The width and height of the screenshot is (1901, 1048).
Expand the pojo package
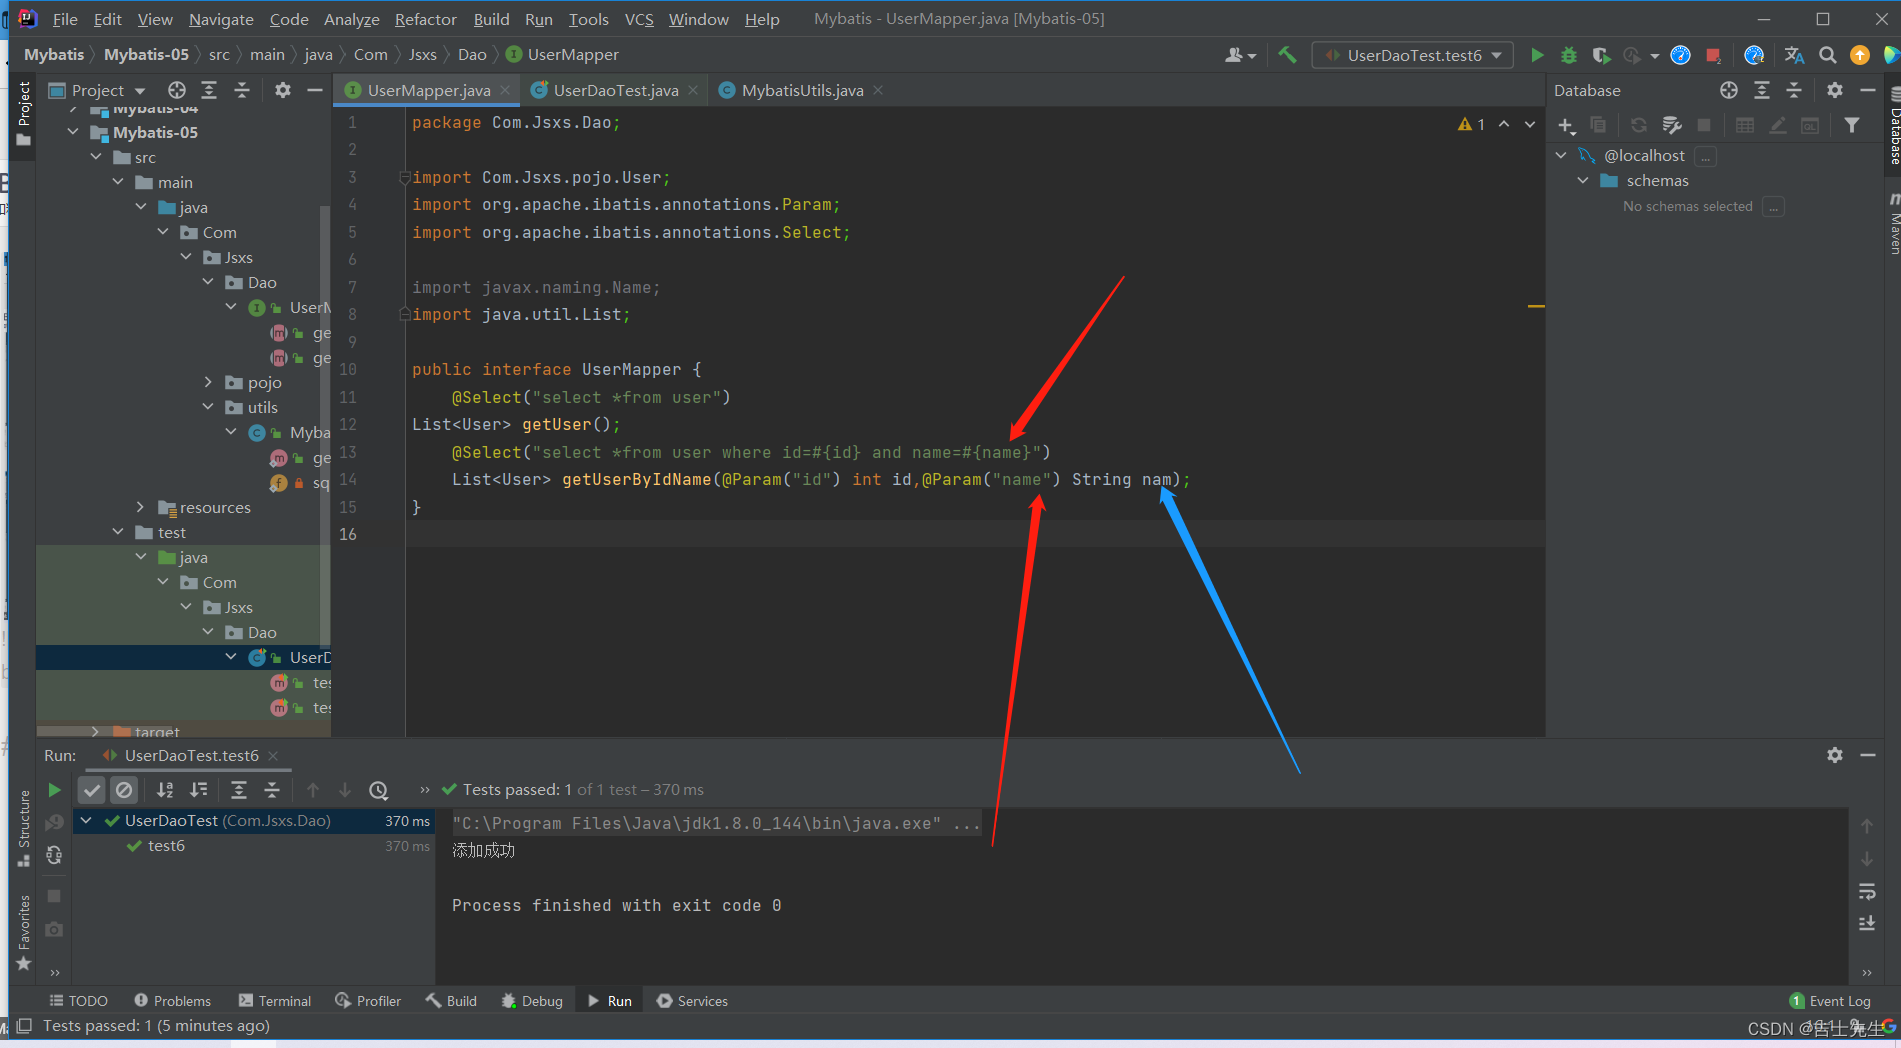pos(208,382)
